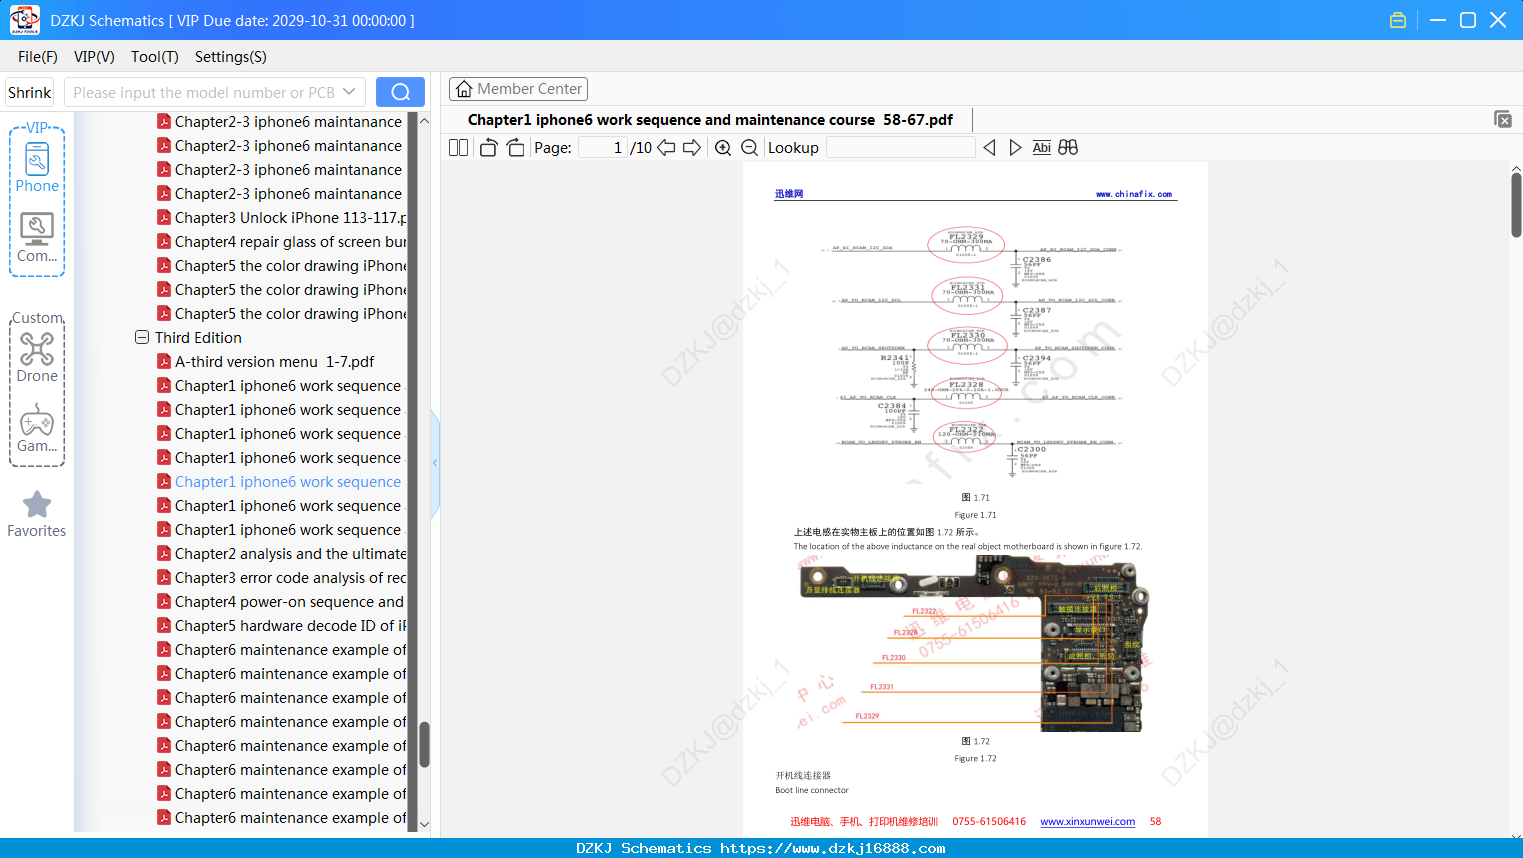This screenshot has height=858, width=1523.
Task: Select the Chapter1 58-67.pdf document tab
Action: (710, 120)
